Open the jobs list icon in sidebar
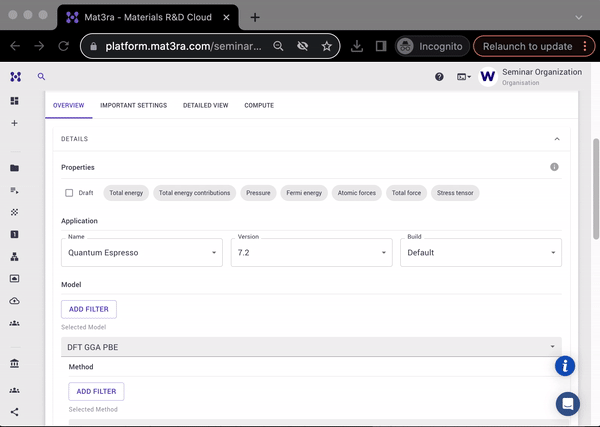The image size is (600, 427). 15,190
